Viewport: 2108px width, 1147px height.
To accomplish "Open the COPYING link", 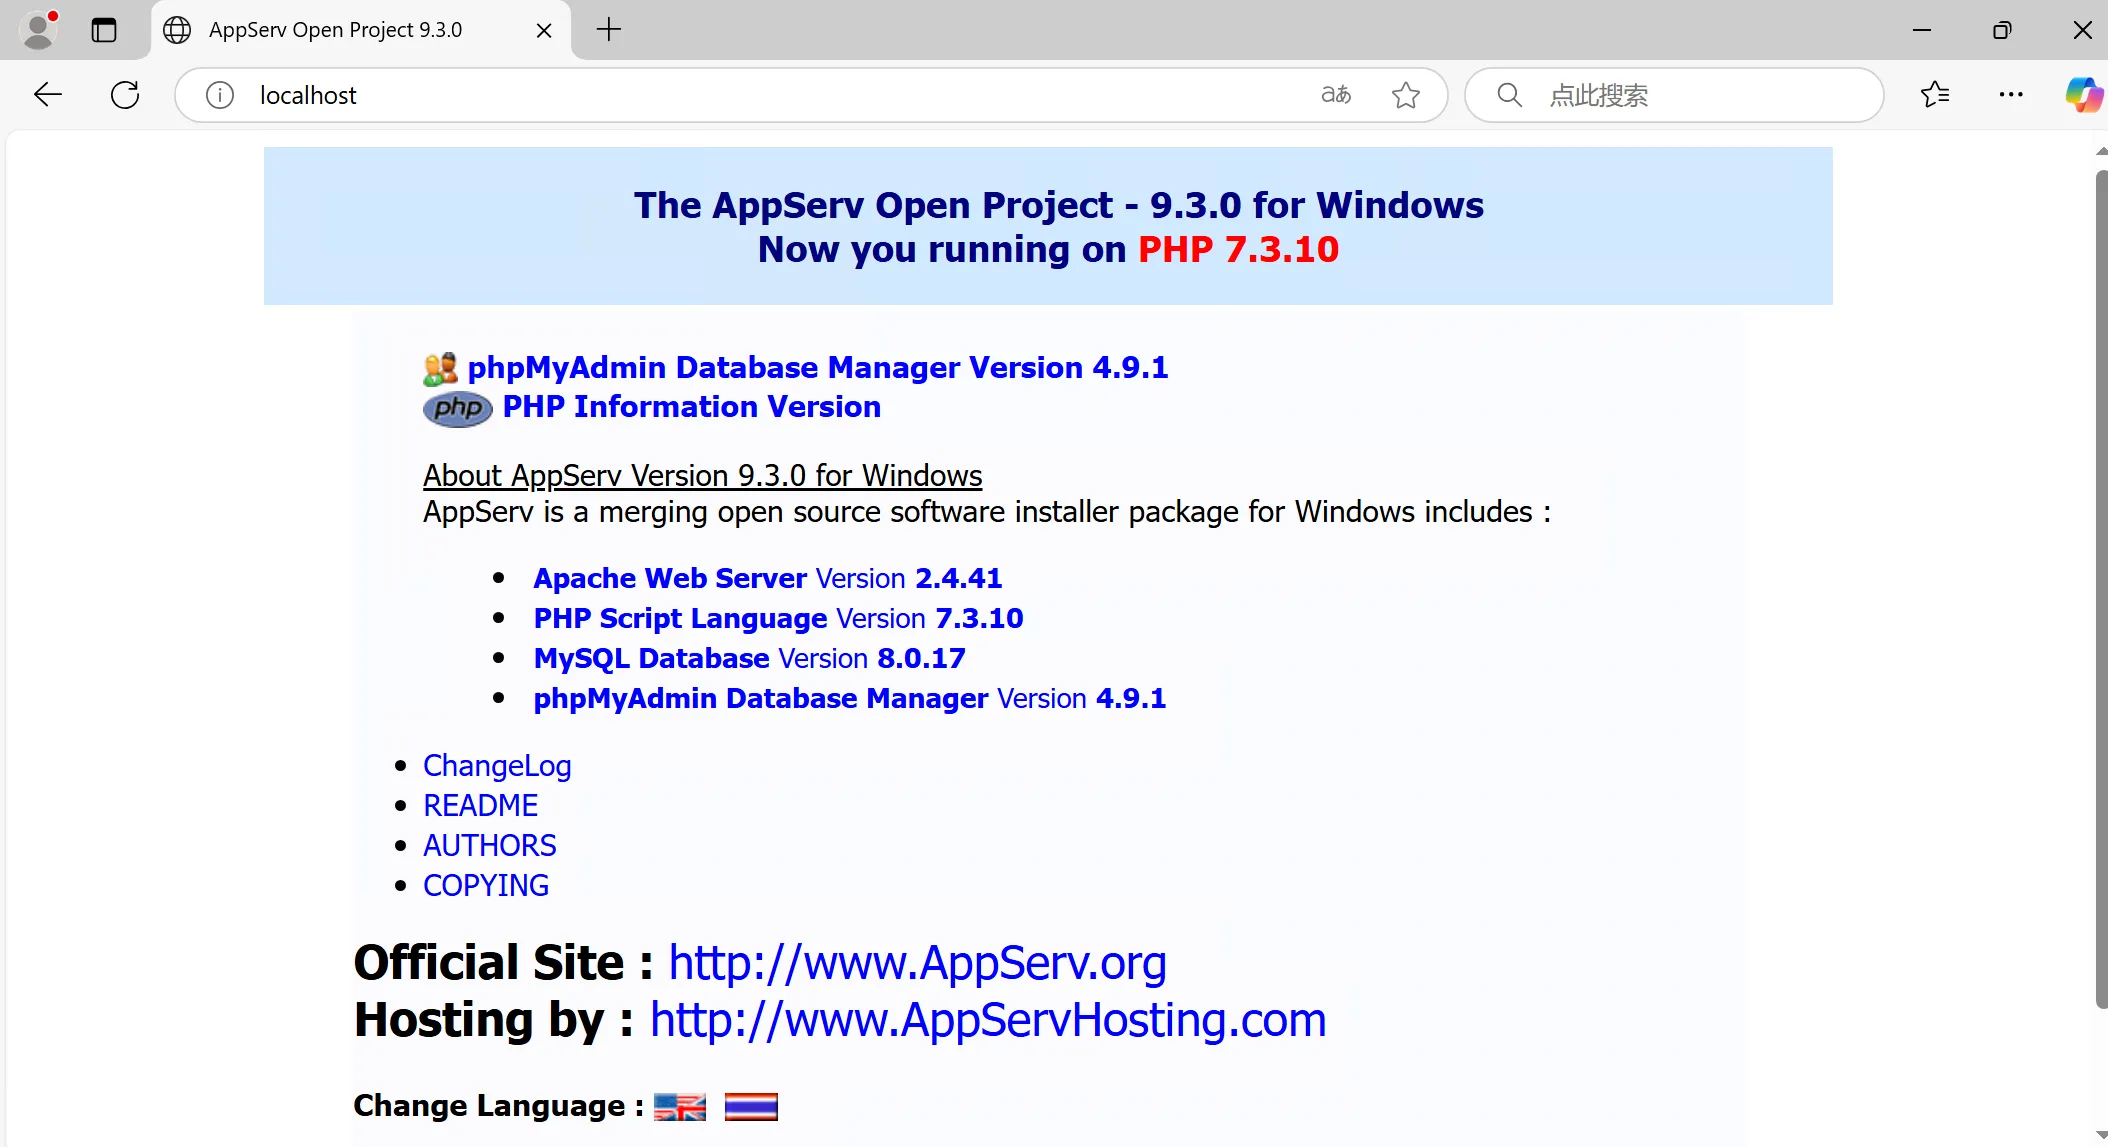I will [486, 885].
